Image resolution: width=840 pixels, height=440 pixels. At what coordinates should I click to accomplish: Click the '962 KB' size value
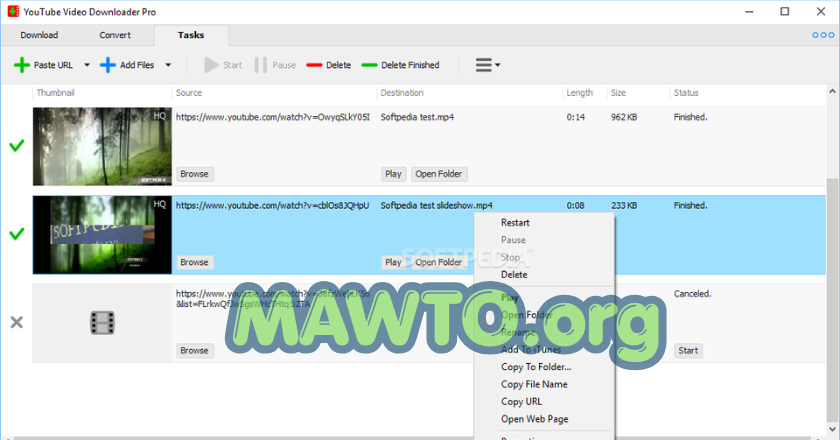624,117
